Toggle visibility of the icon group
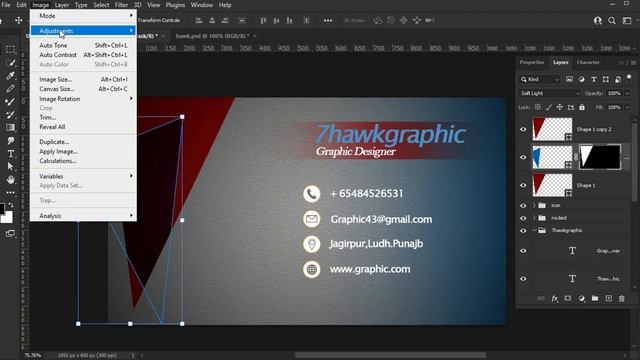The height and width of the screenshot is (360, 640). tap(523, 205)
